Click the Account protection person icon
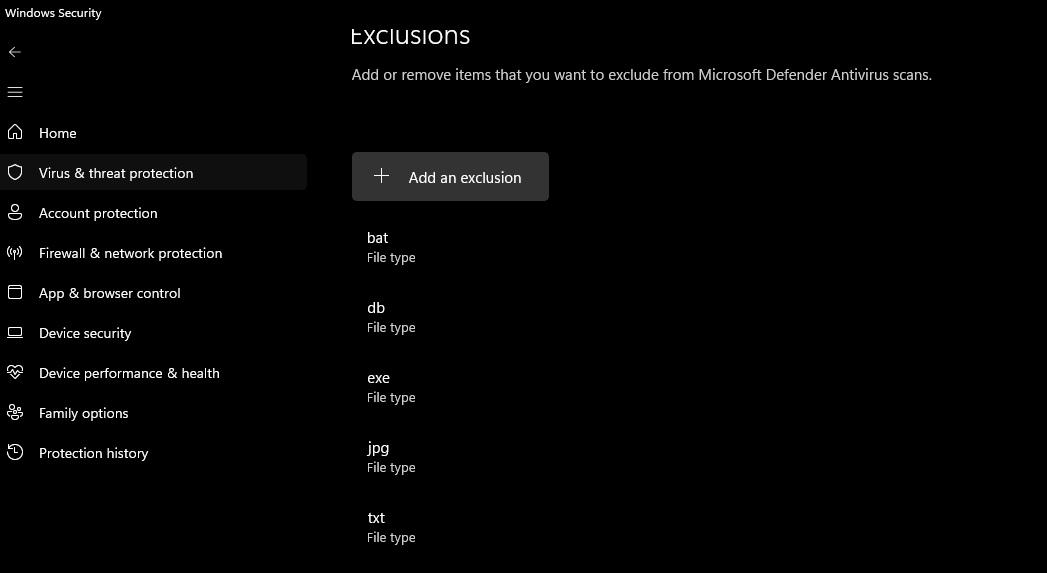Image resolution: width=1047 pixels, height=573 pixels. click(15, 212)
